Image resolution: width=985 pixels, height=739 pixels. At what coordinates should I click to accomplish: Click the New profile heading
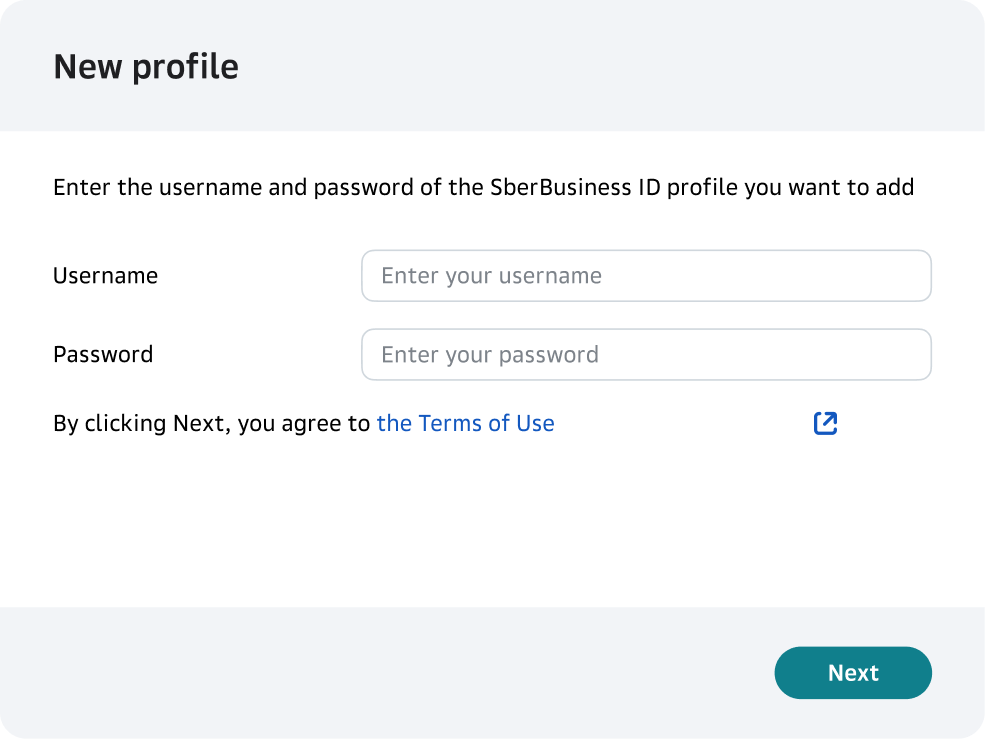146,67
